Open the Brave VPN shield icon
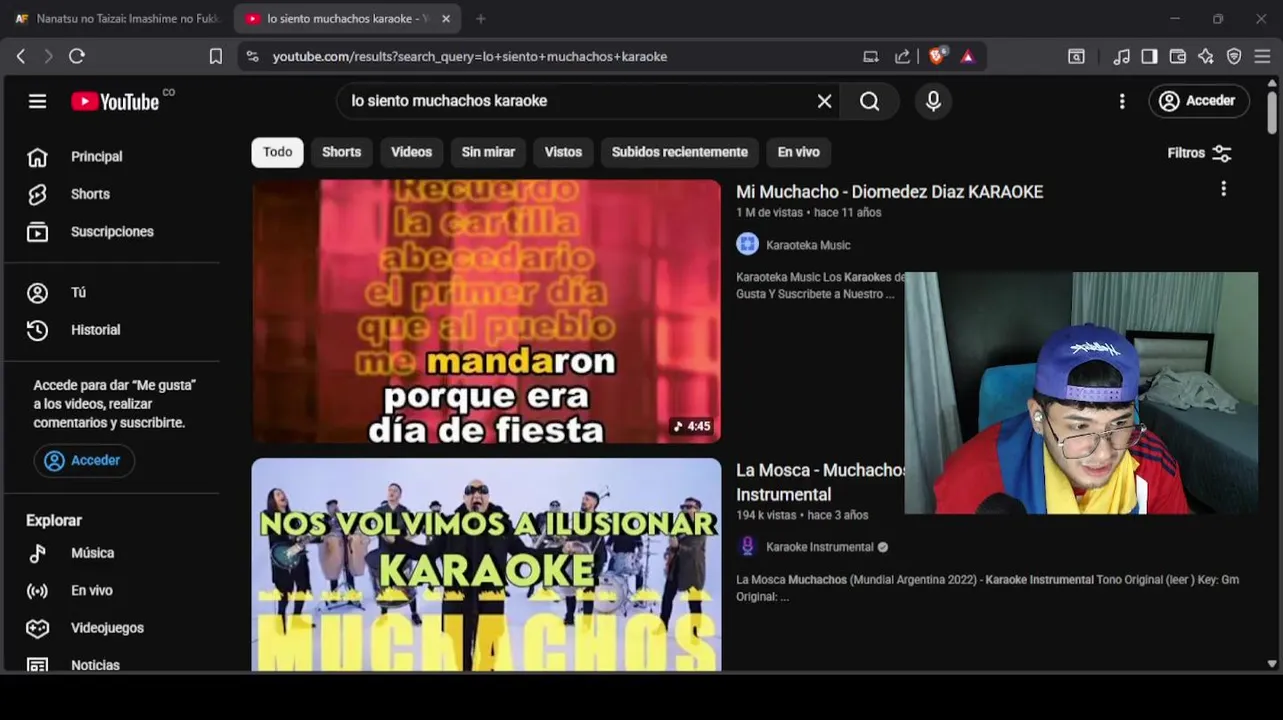Screen dimensions: 1283x720 click(x=1234, y=57)
